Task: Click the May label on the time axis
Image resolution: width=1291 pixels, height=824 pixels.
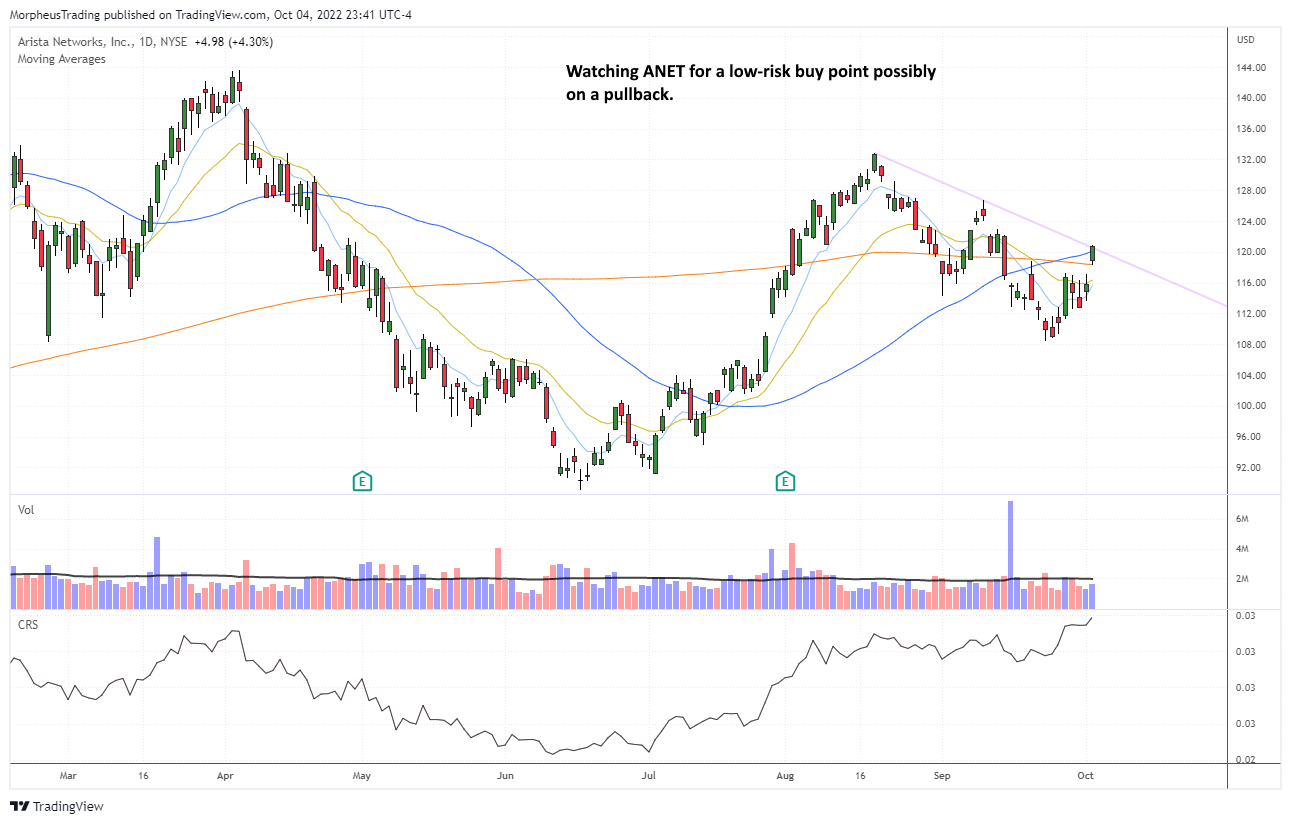Action: pos(362,775)
